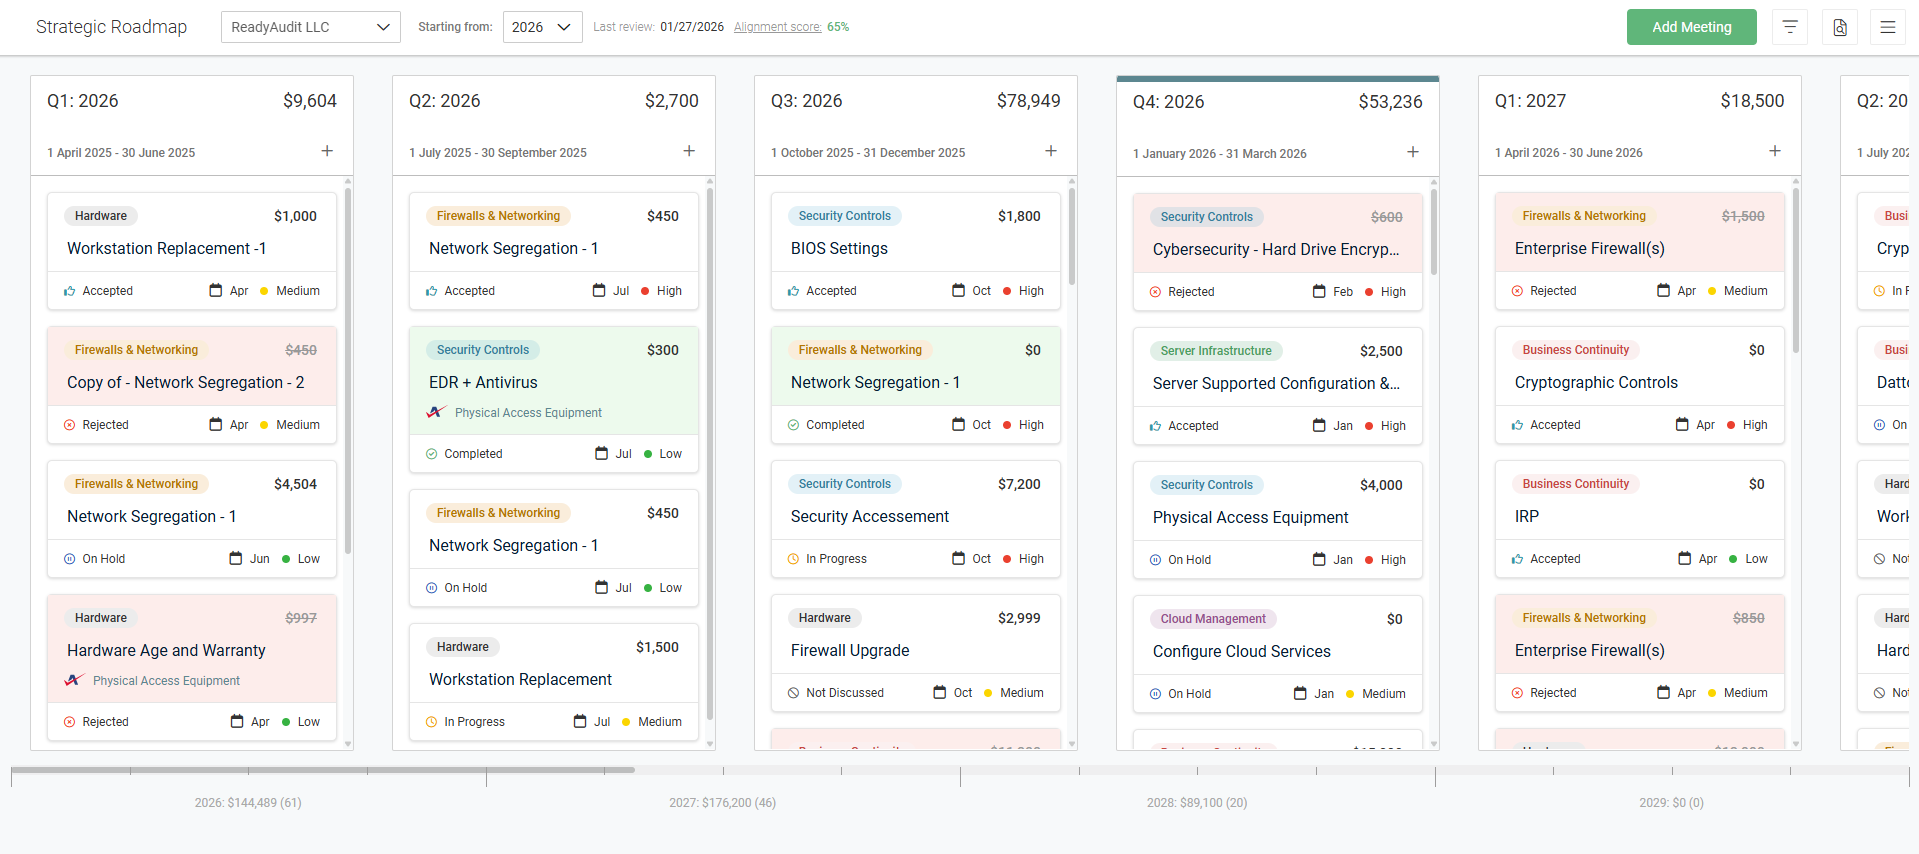The width and height of the screenshot is (1919, 854).
Task: Click the filter icon in top toolbar
Action: pyautogui.click(x=1790, y=27)
